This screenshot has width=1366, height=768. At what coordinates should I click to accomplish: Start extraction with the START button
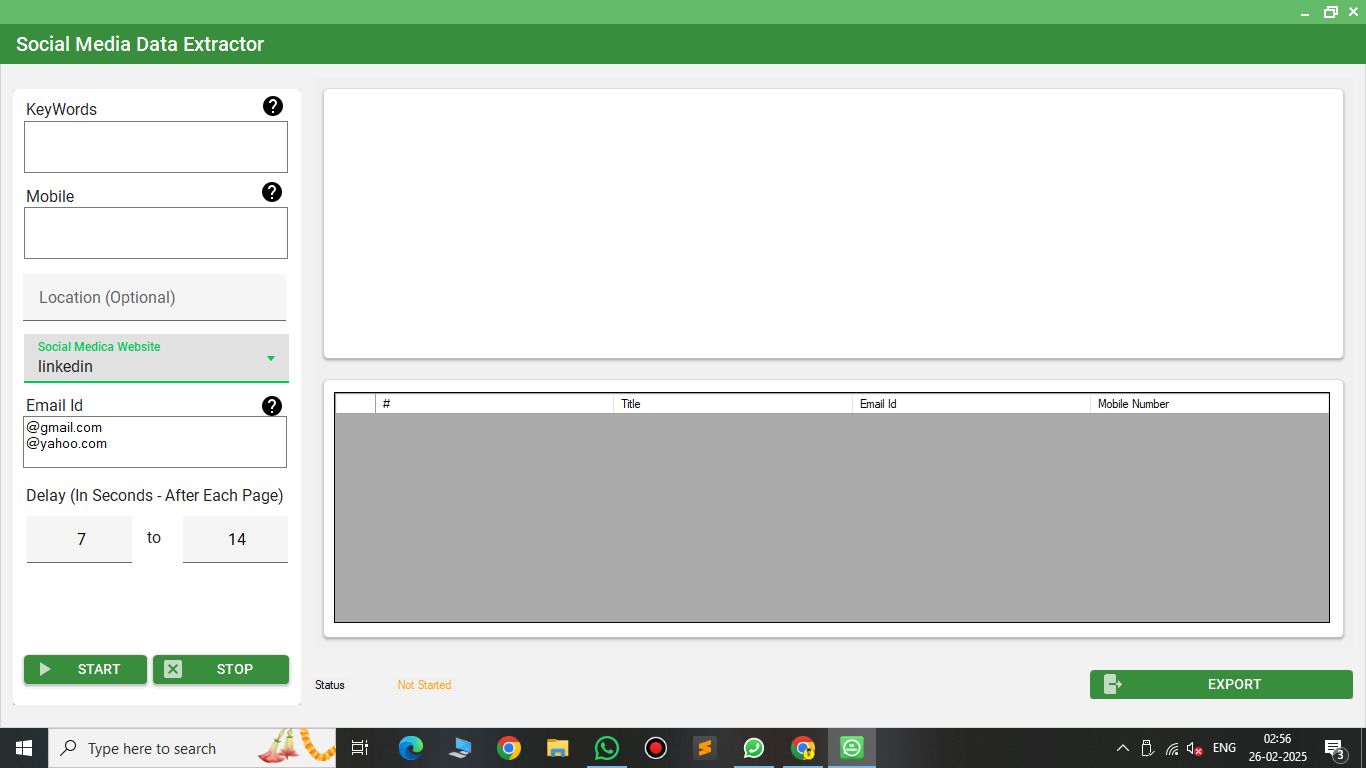85,670
